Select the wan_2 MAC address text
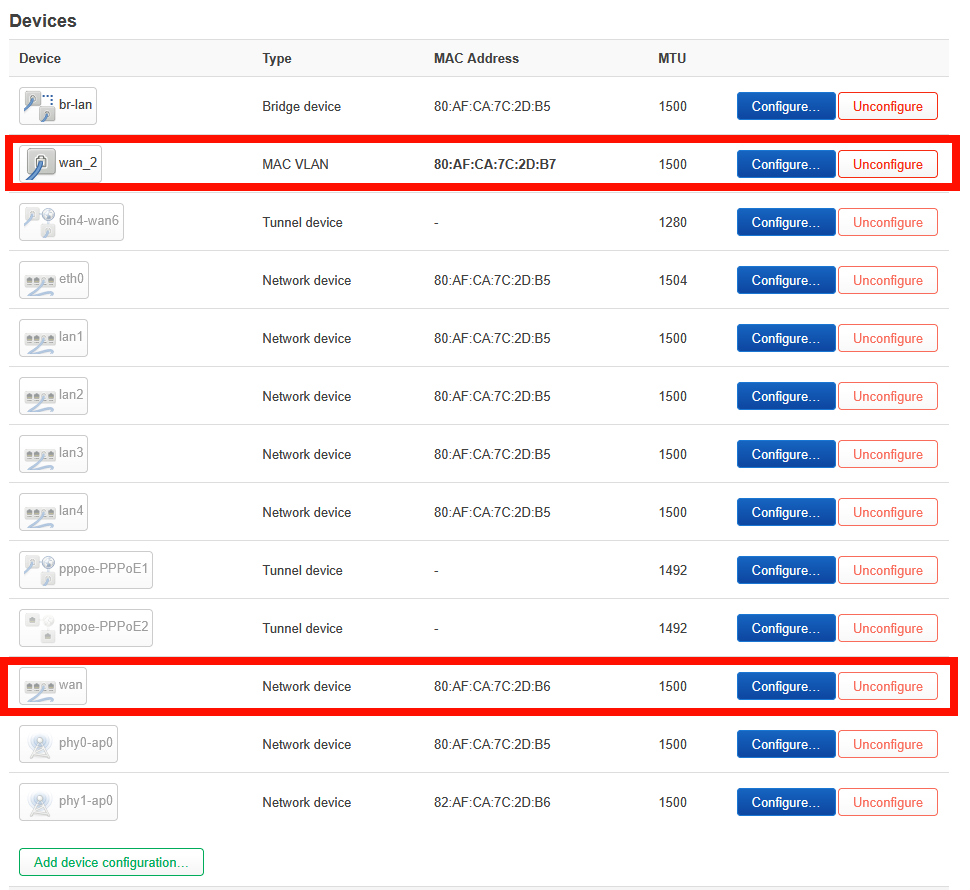Viewport: 970px width, 890px height. tap(494, 164)
